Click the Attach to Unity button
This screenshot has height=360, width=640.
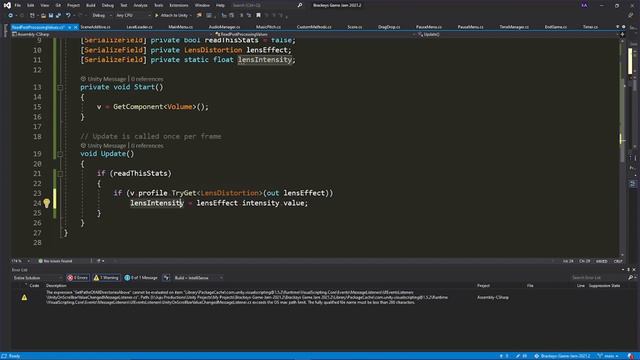tap(173, 16)
